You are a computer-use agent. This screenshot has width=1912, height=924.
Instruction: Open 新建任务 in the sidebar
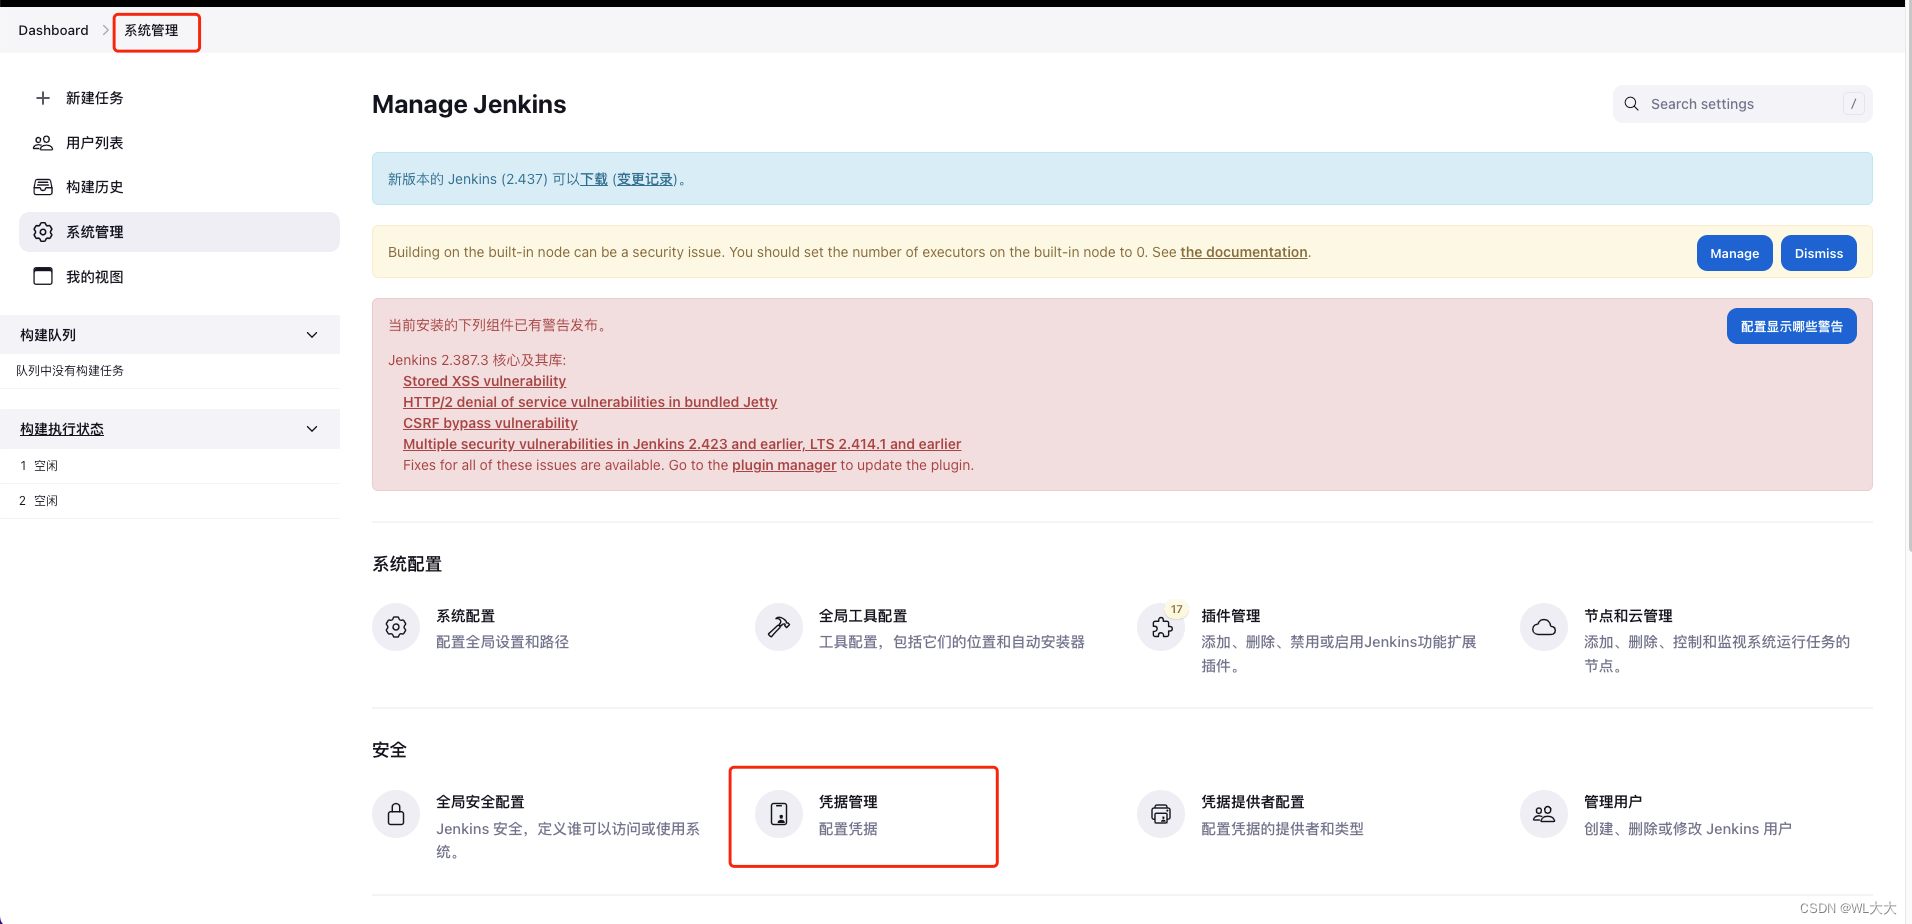coord(179,98)
